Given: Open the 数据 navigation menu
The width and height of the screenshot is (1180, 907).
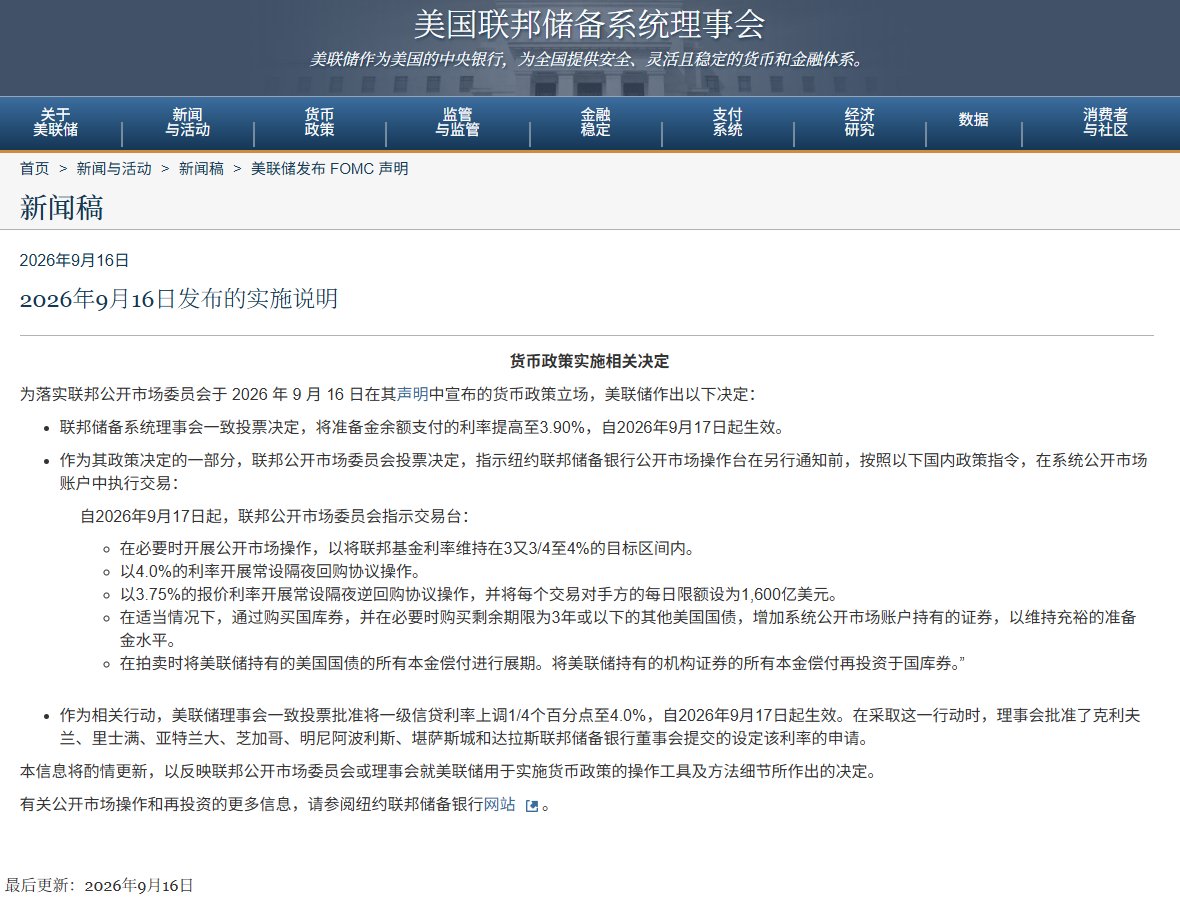Looking at the screenshot, I should [973, 120].
